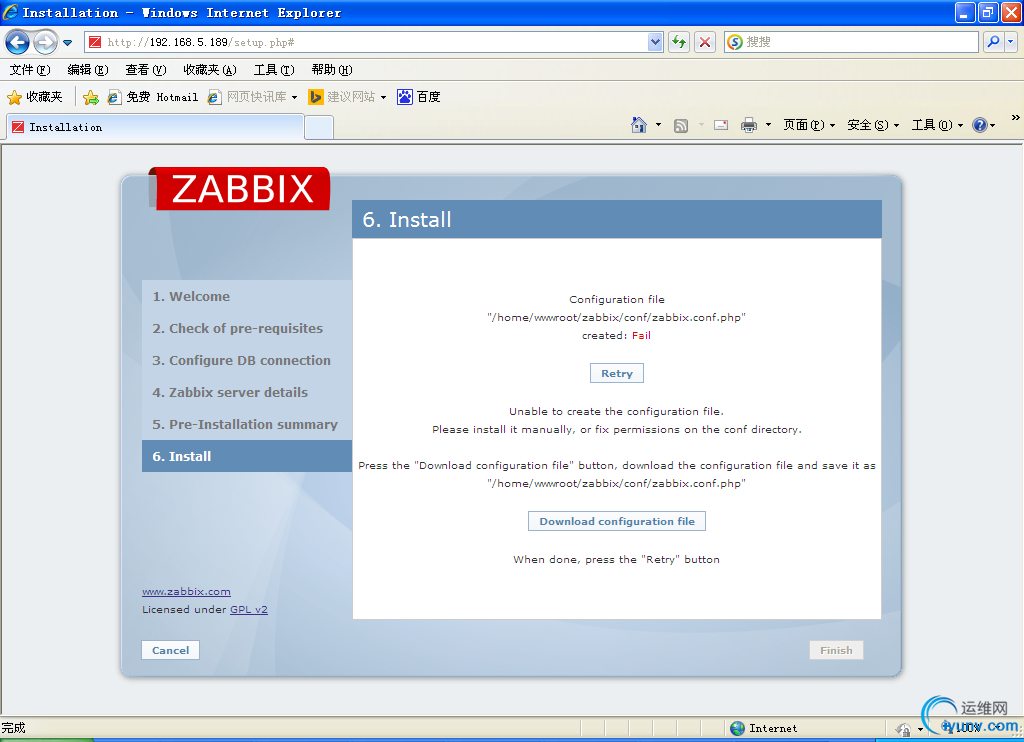Open the 百度 favorites link
The width and height of the screenshot is (1024, 742).
419,97
